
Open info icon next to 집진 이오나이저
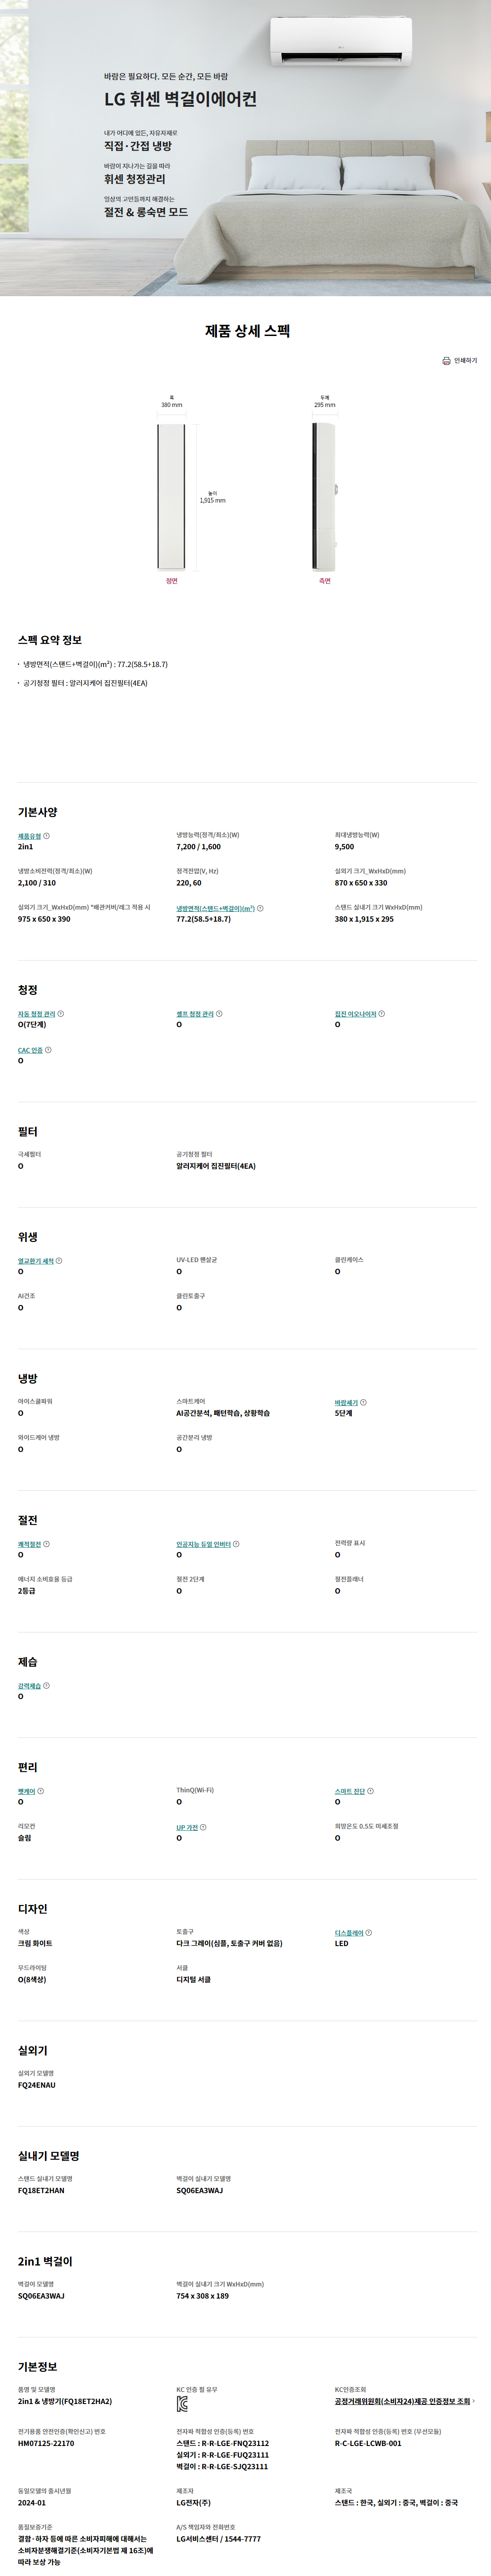[382, 1014]
